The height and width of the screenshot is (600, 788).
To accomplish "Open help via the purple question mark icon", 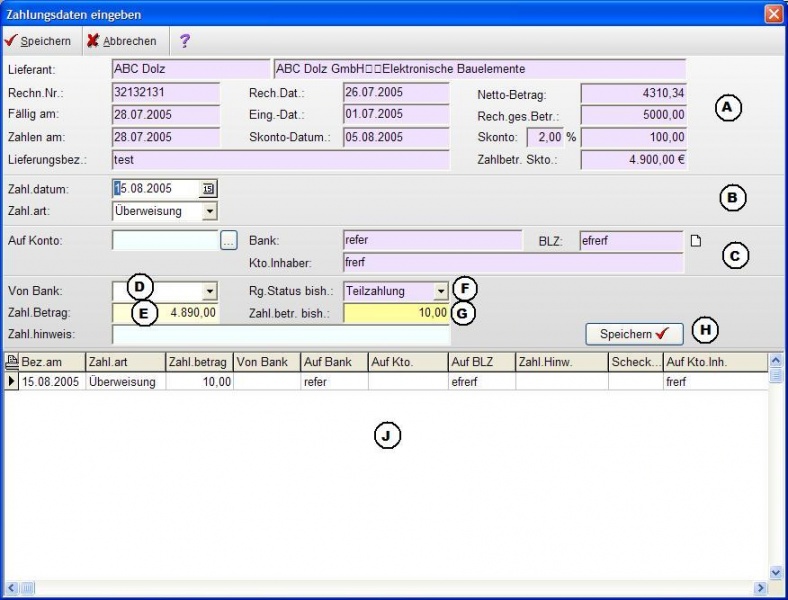I will tap(184, 41).
